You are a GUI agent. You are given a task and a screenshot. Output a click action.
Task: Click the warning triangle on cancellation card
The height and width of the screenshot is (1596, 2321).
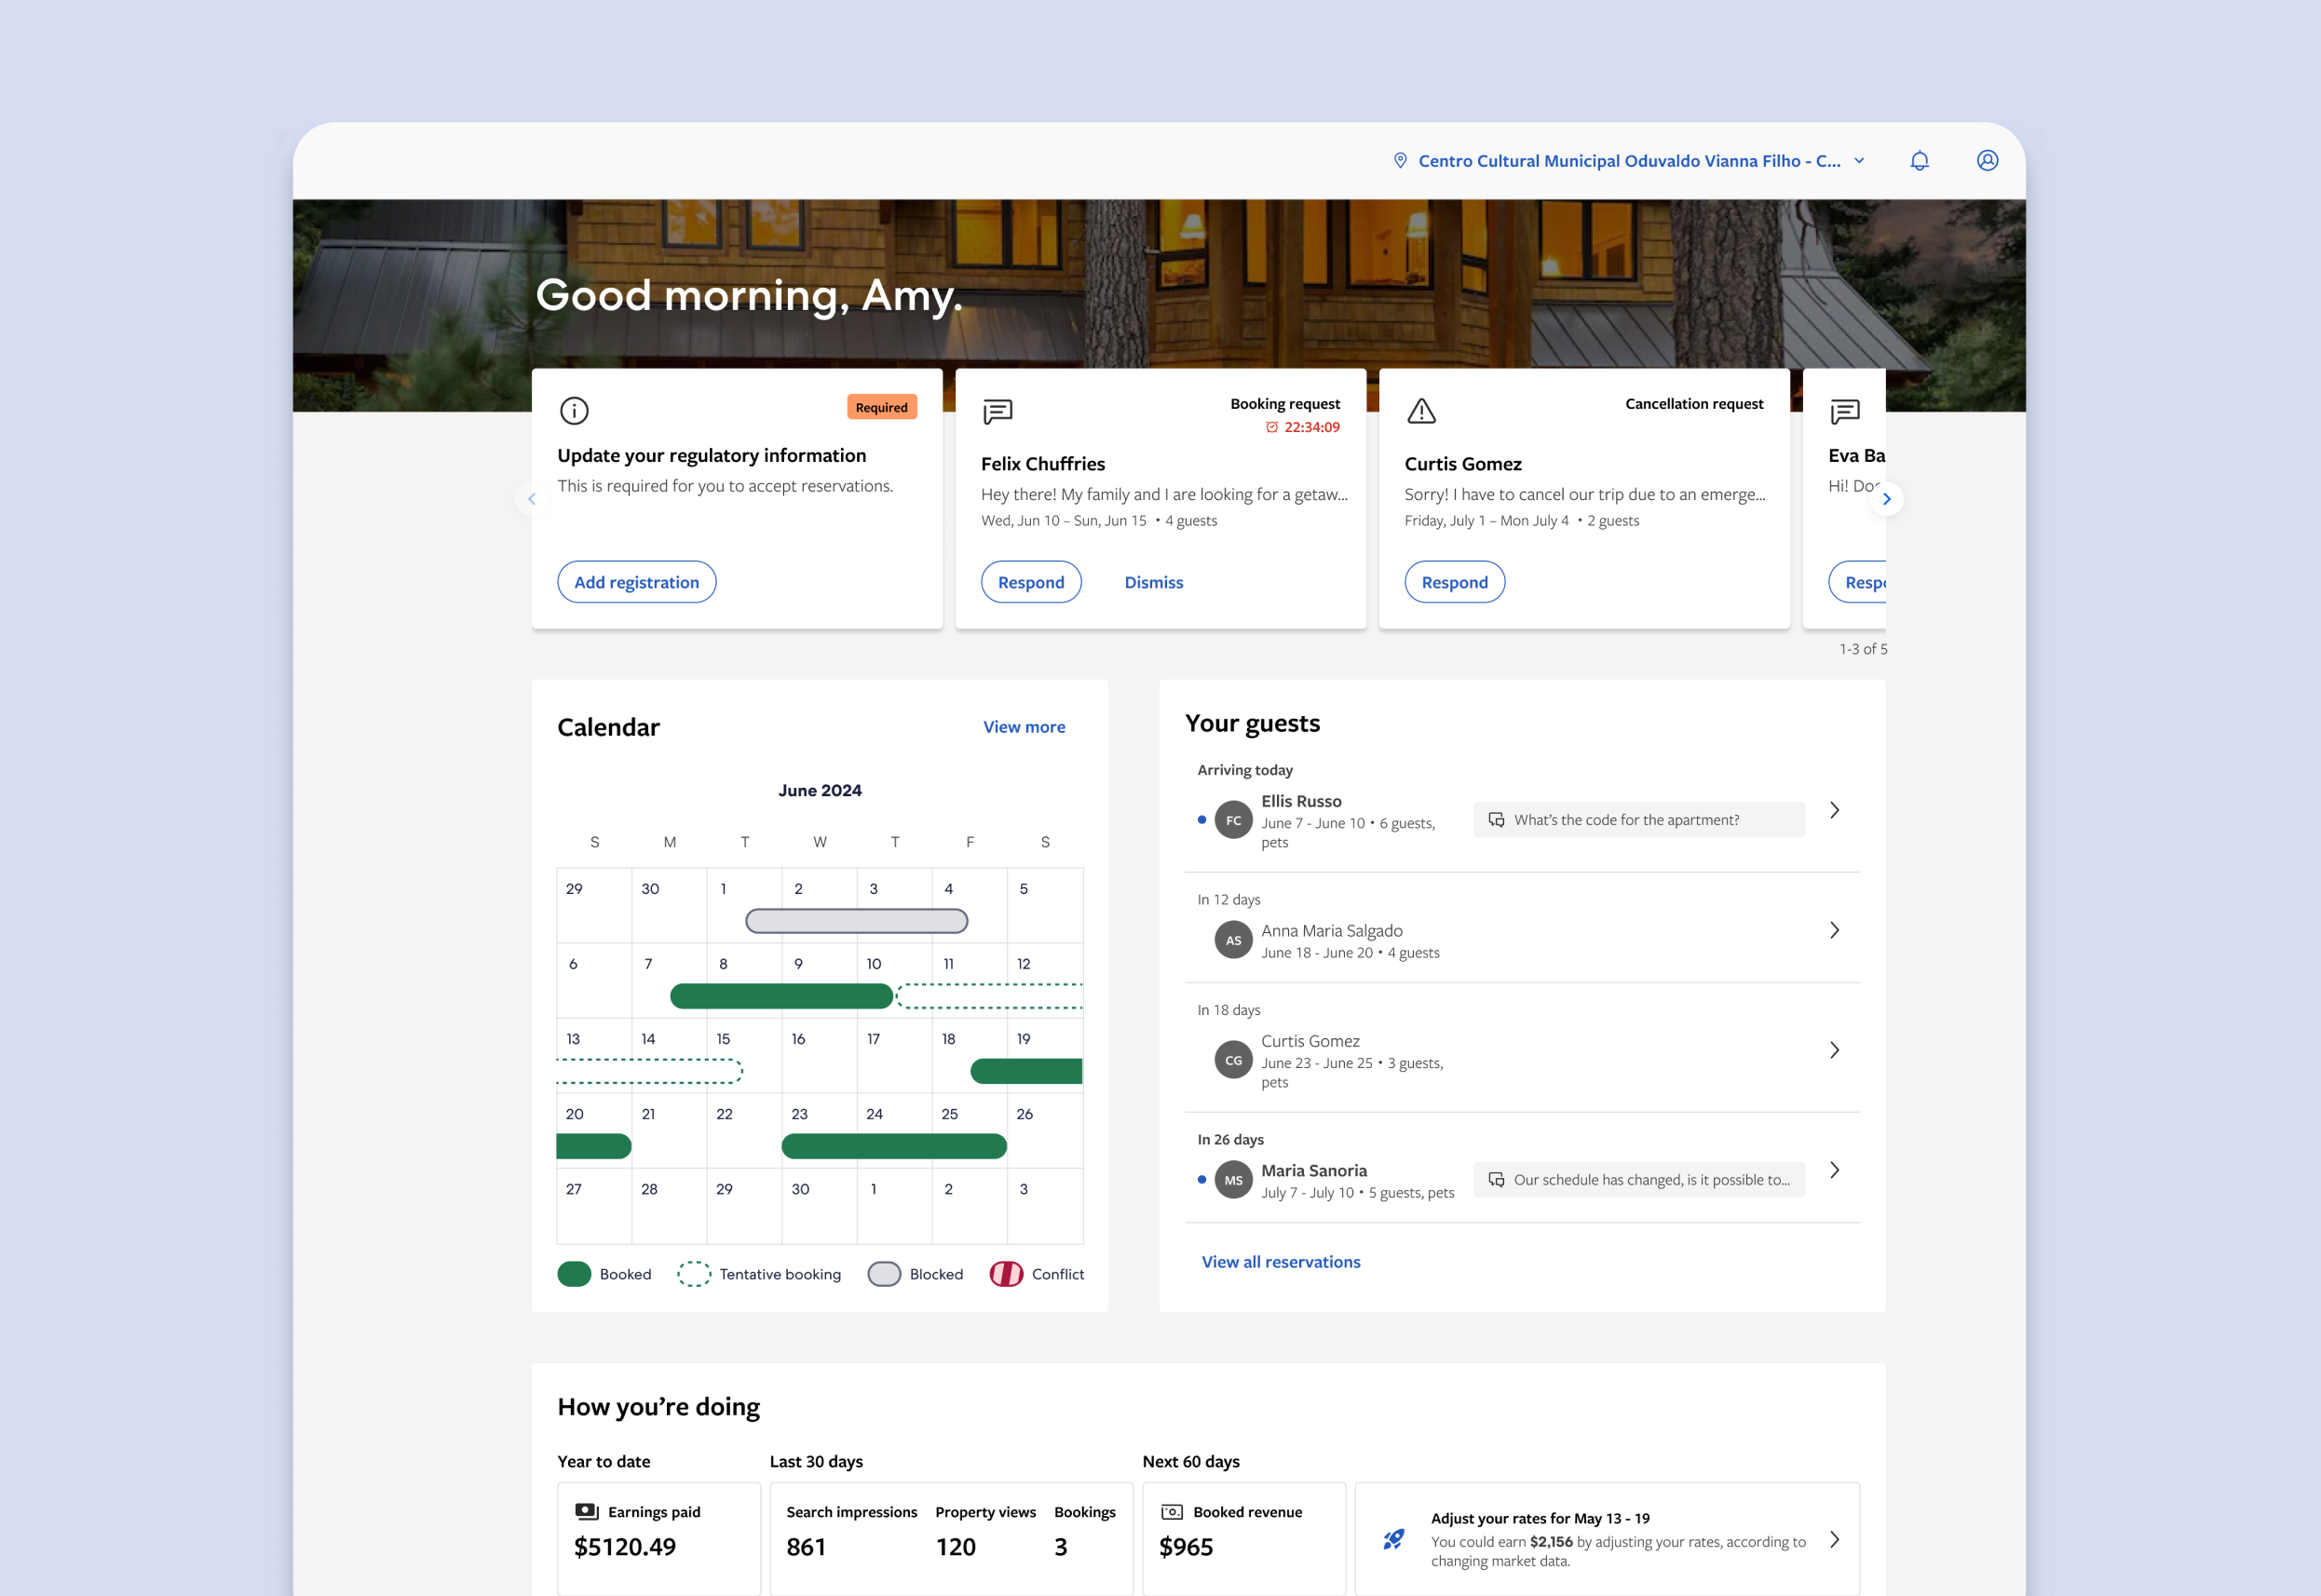(1421, 411)
